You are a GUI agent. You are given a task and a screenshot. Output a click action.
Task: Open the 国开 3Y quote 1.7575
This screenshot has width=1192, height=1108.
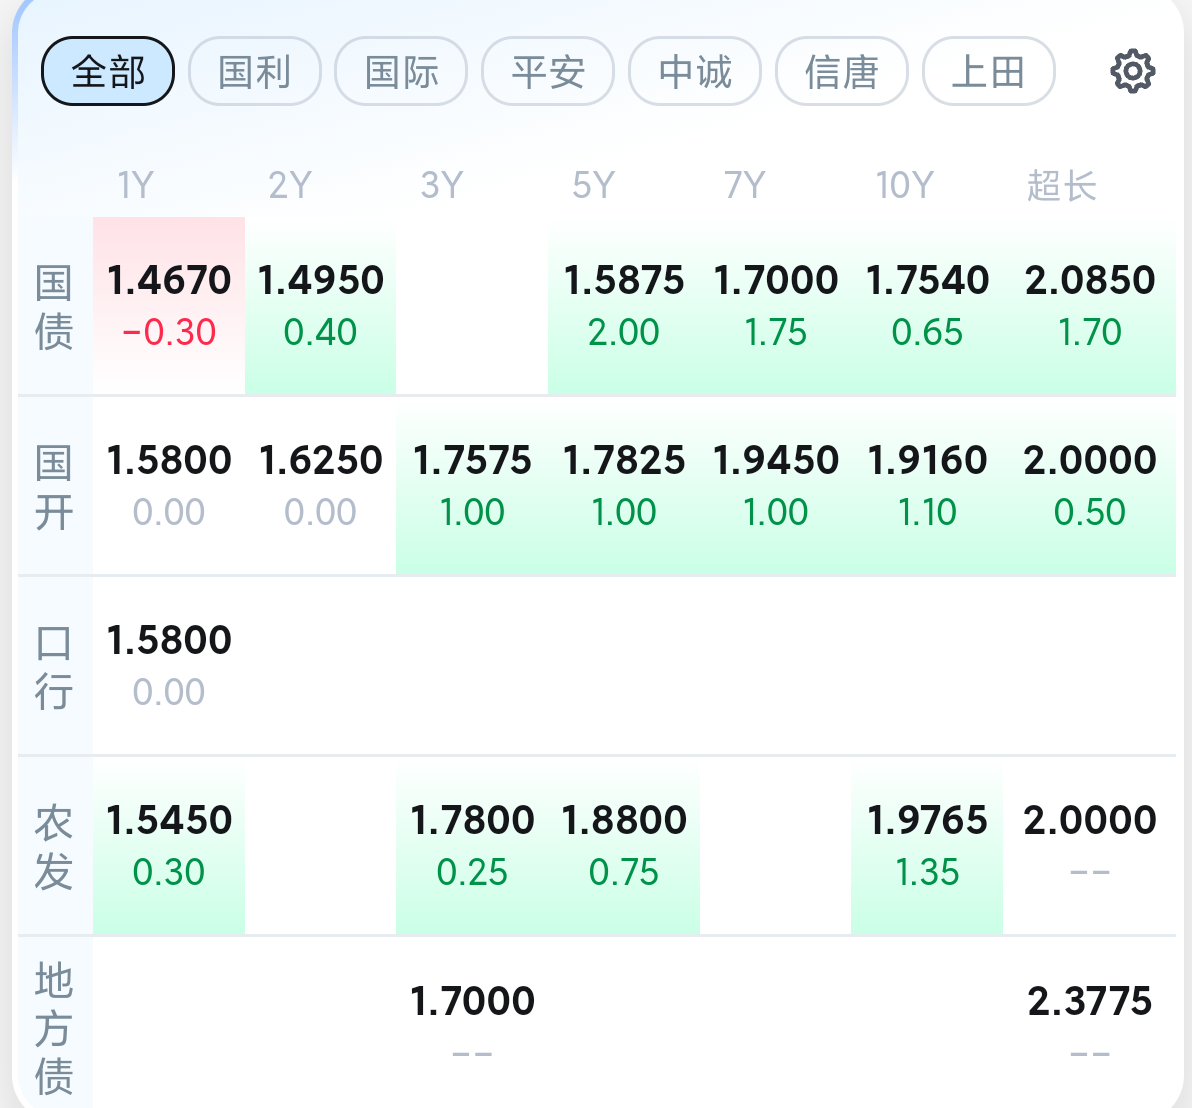pyautogui.click(x=472, y=485)
